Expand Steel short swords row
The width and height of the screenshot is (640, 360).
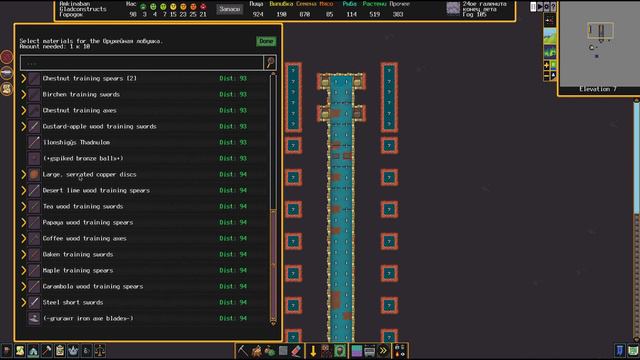coord(24,302)
